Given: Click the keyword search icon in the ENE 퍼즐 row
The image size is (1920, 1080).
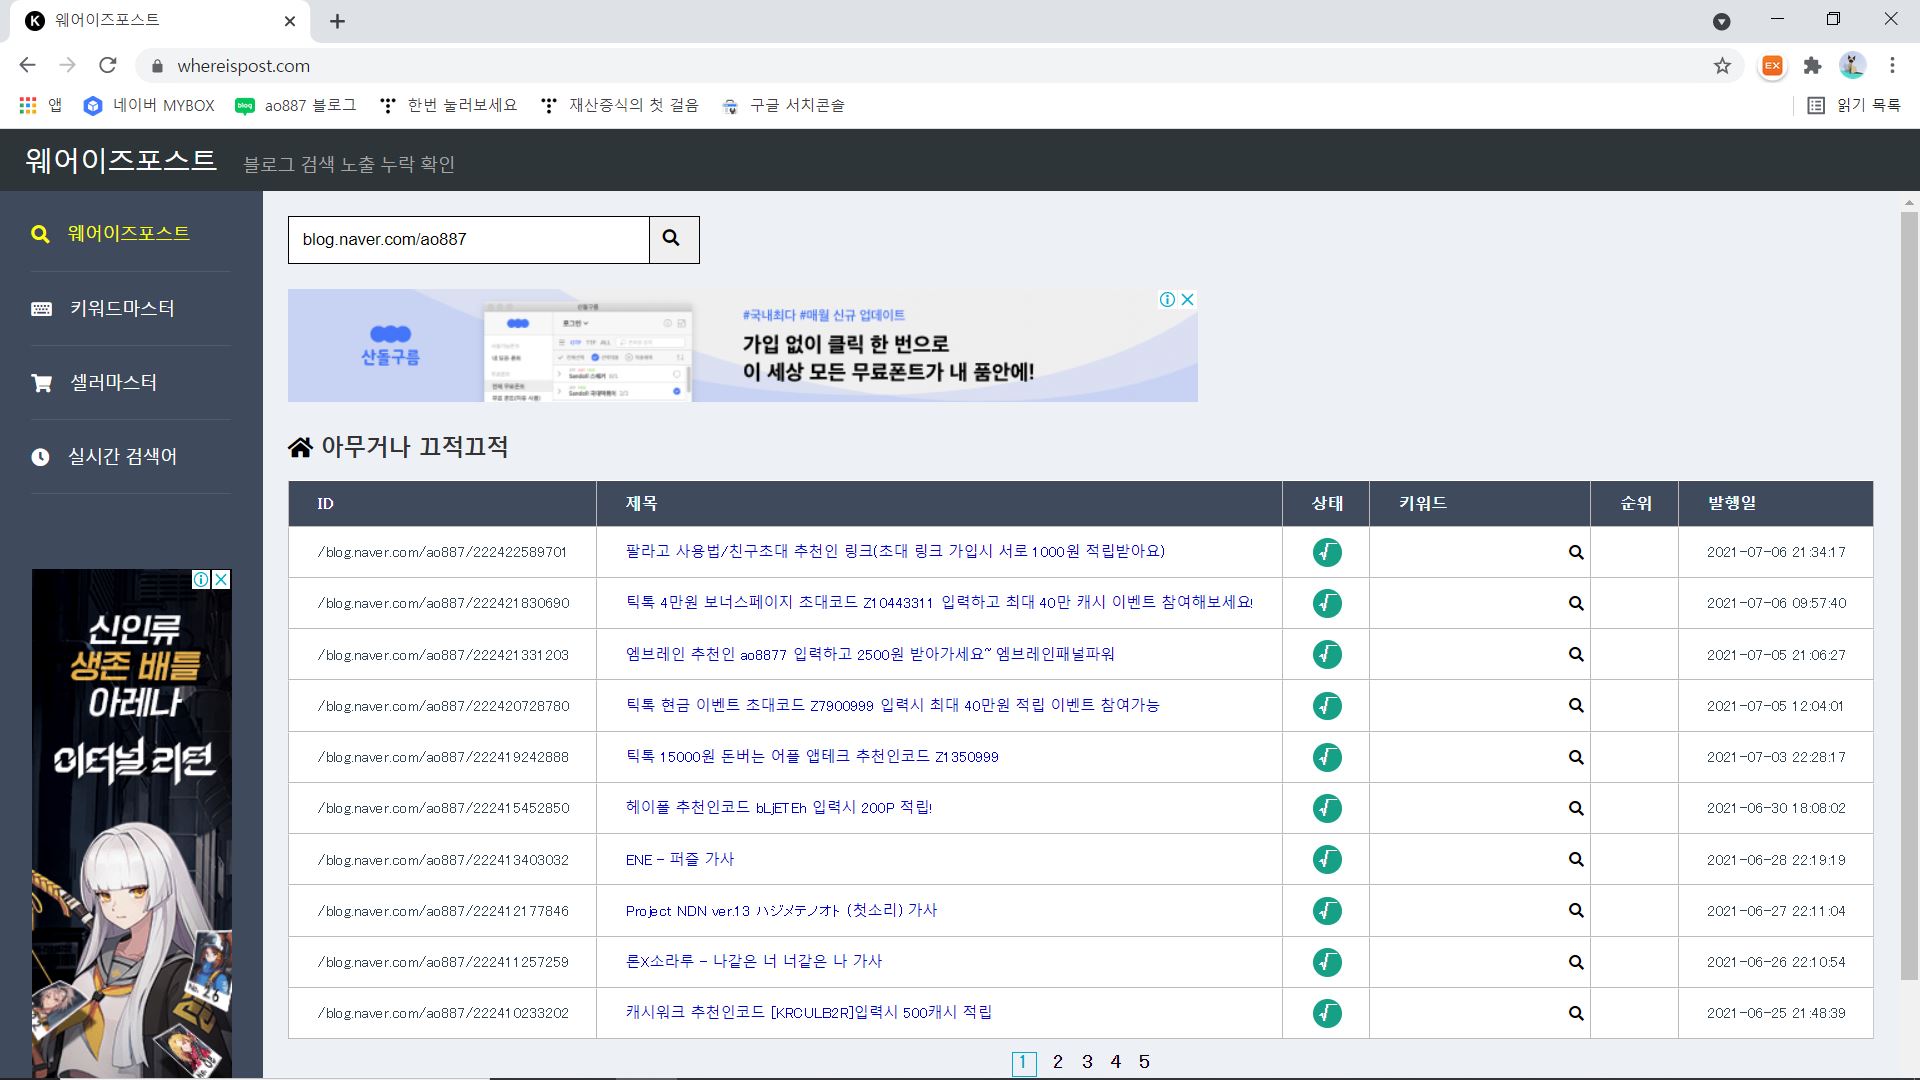Looking at the screenshot, I should [x=1576, y=860].
